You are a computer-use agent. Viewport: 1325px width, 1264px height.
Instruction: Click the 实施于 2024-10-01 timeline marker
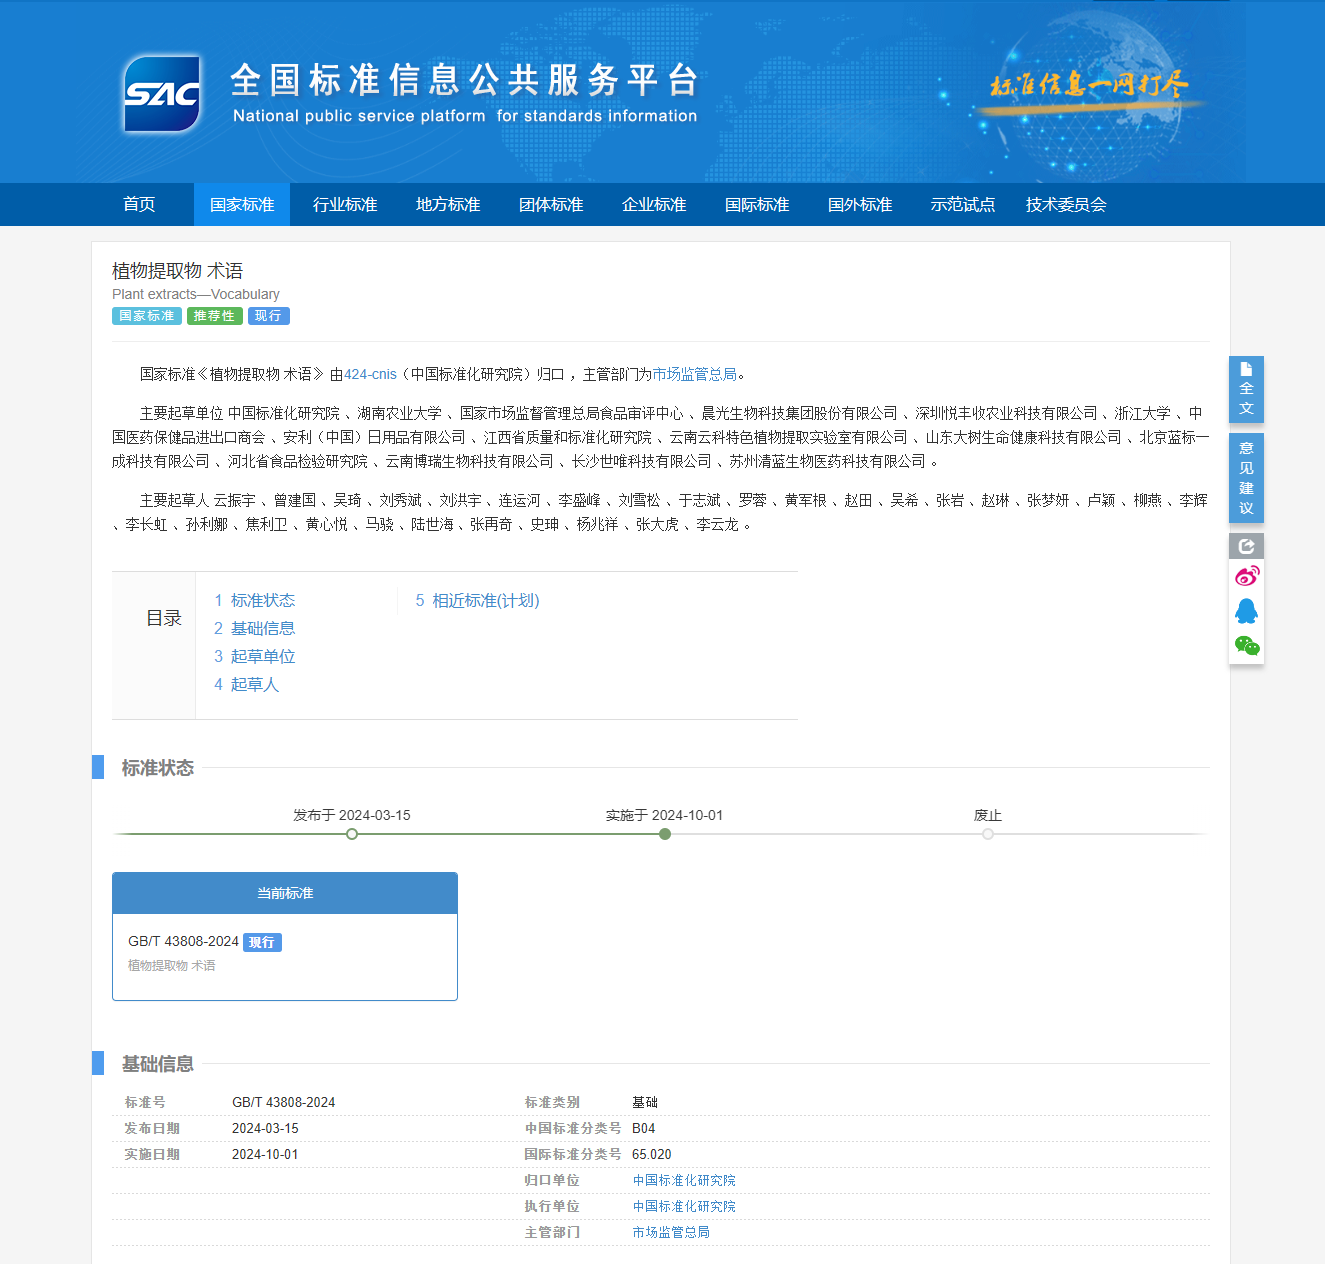coord(665,834)
